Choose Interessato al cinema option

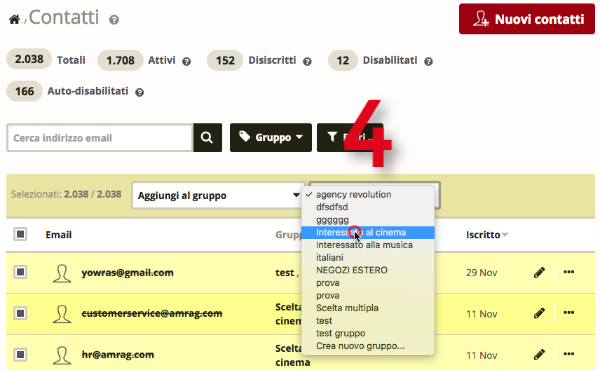click(x=368, y=232)
